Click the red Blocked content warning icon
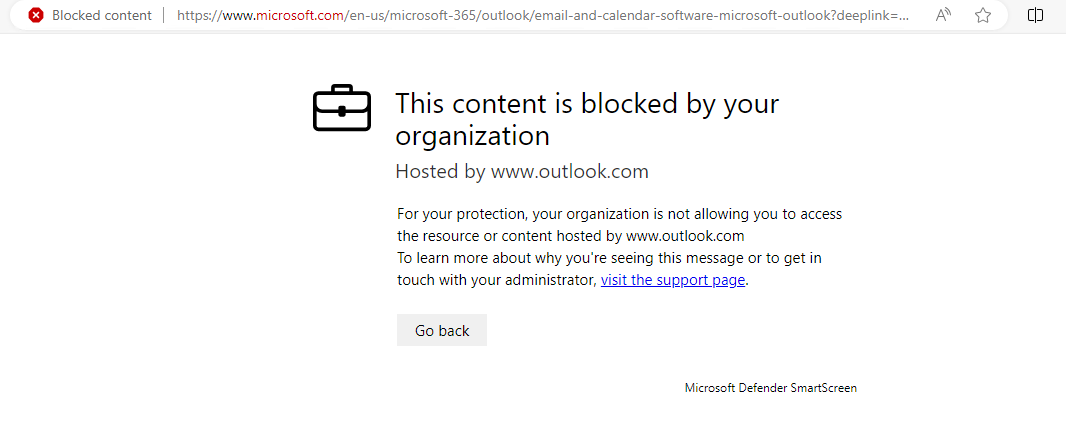Viewport: 1066px width, 445px height. click(36, 15)
